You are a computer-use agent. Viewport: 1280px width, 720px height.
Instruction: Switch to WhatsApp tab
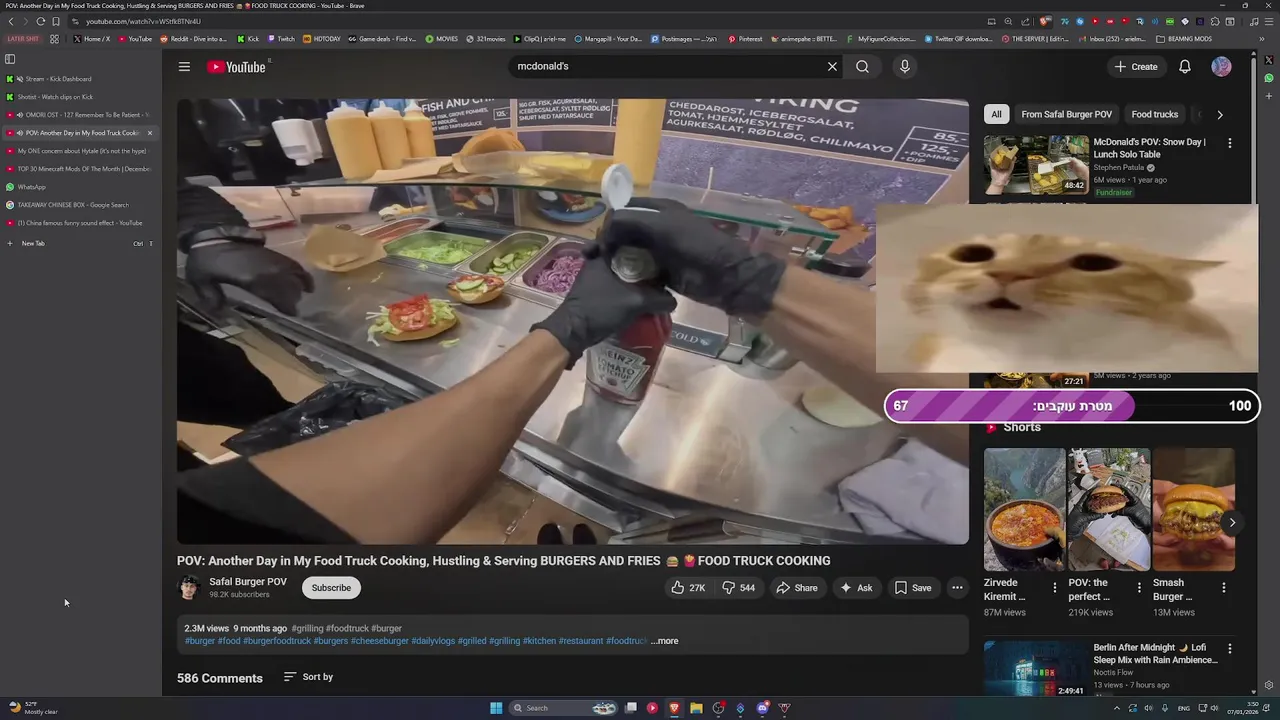80,187
